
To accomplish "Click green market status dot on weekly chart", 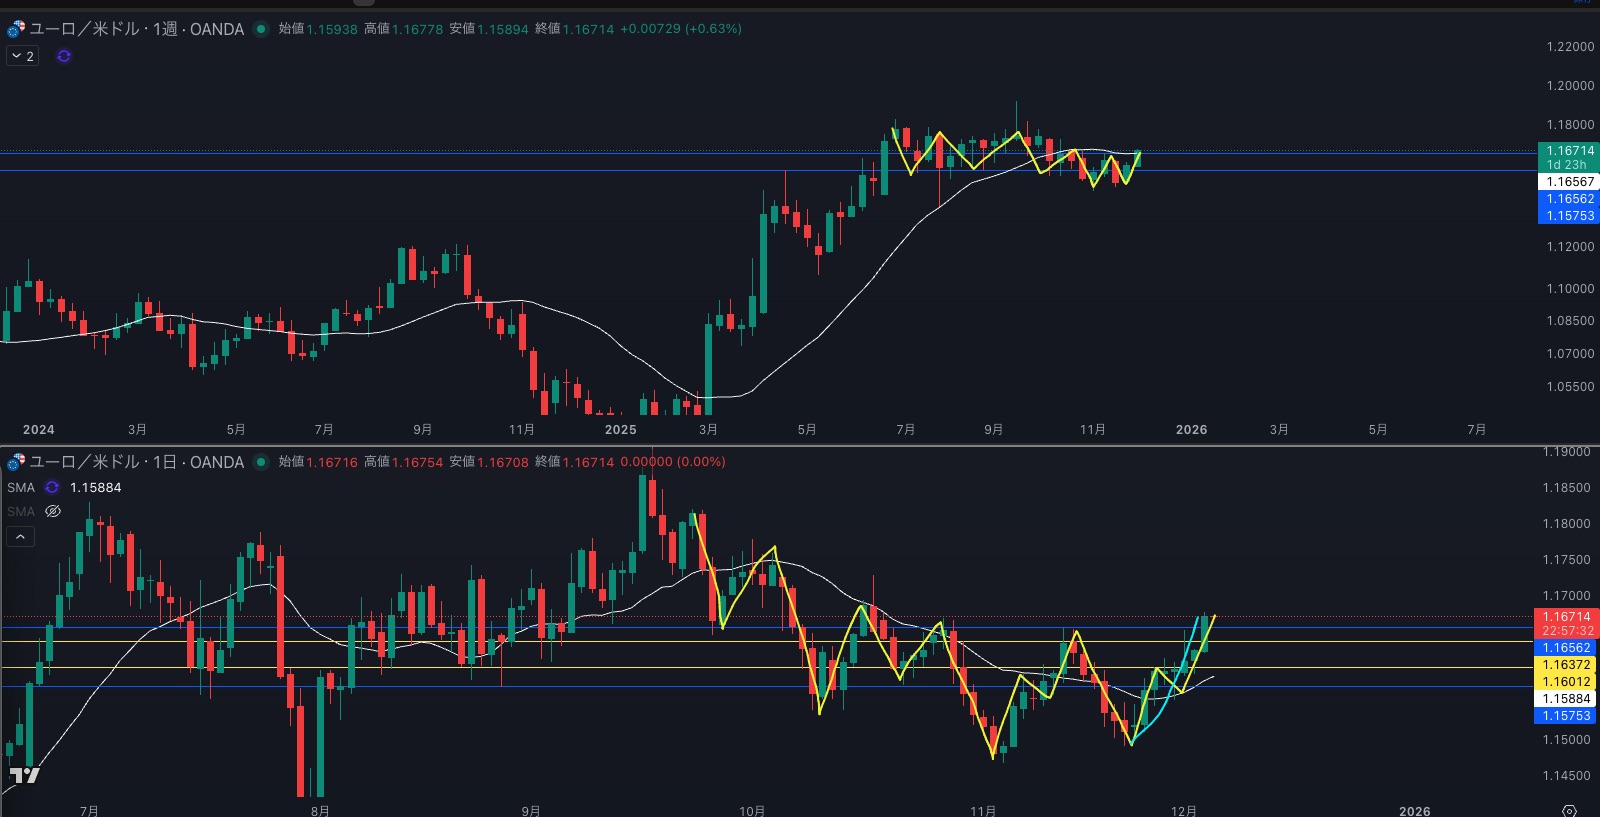I will click(261, 29).
